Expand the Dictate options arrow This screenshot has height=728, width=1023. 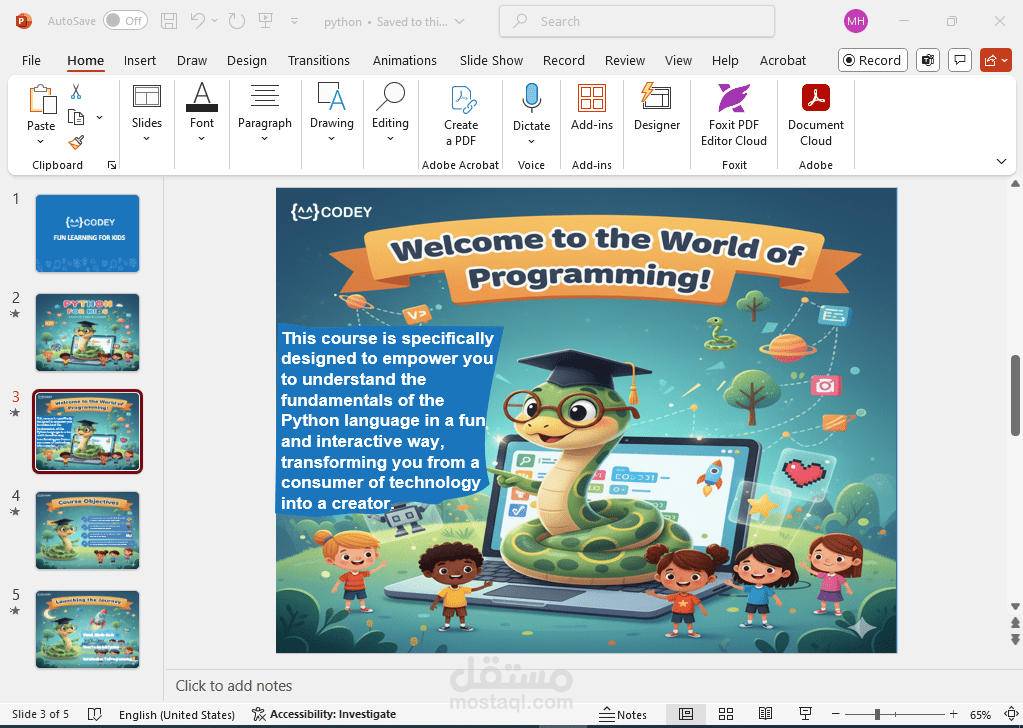[x=531, y=142]
